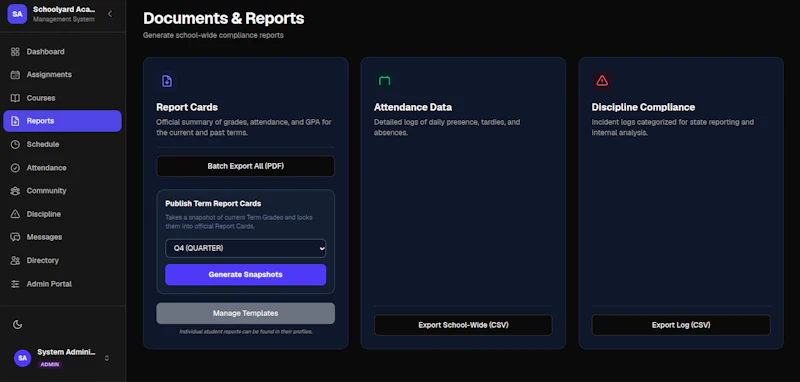Click the 'Generate school-wide compliance reports' subtitle
This screenshot has width=800, height=382.
(x=213, y=36)
